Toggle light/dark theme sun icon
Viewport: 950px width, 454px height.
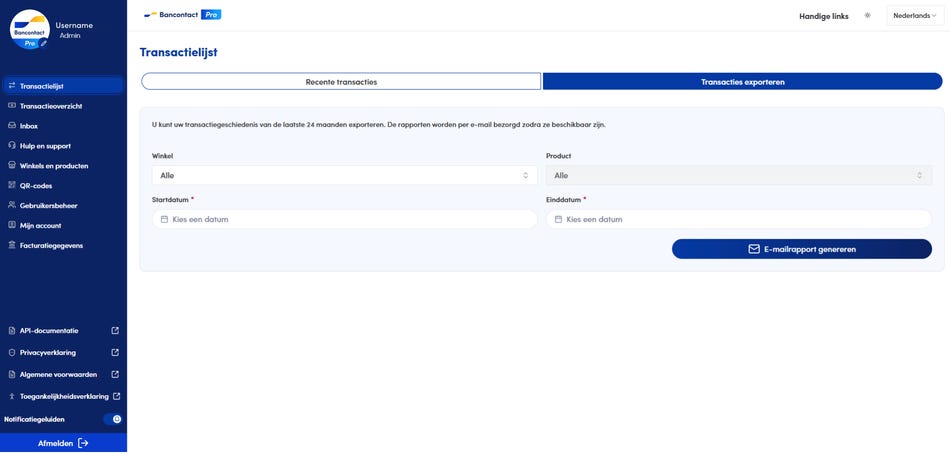click(x=868, y=16)
